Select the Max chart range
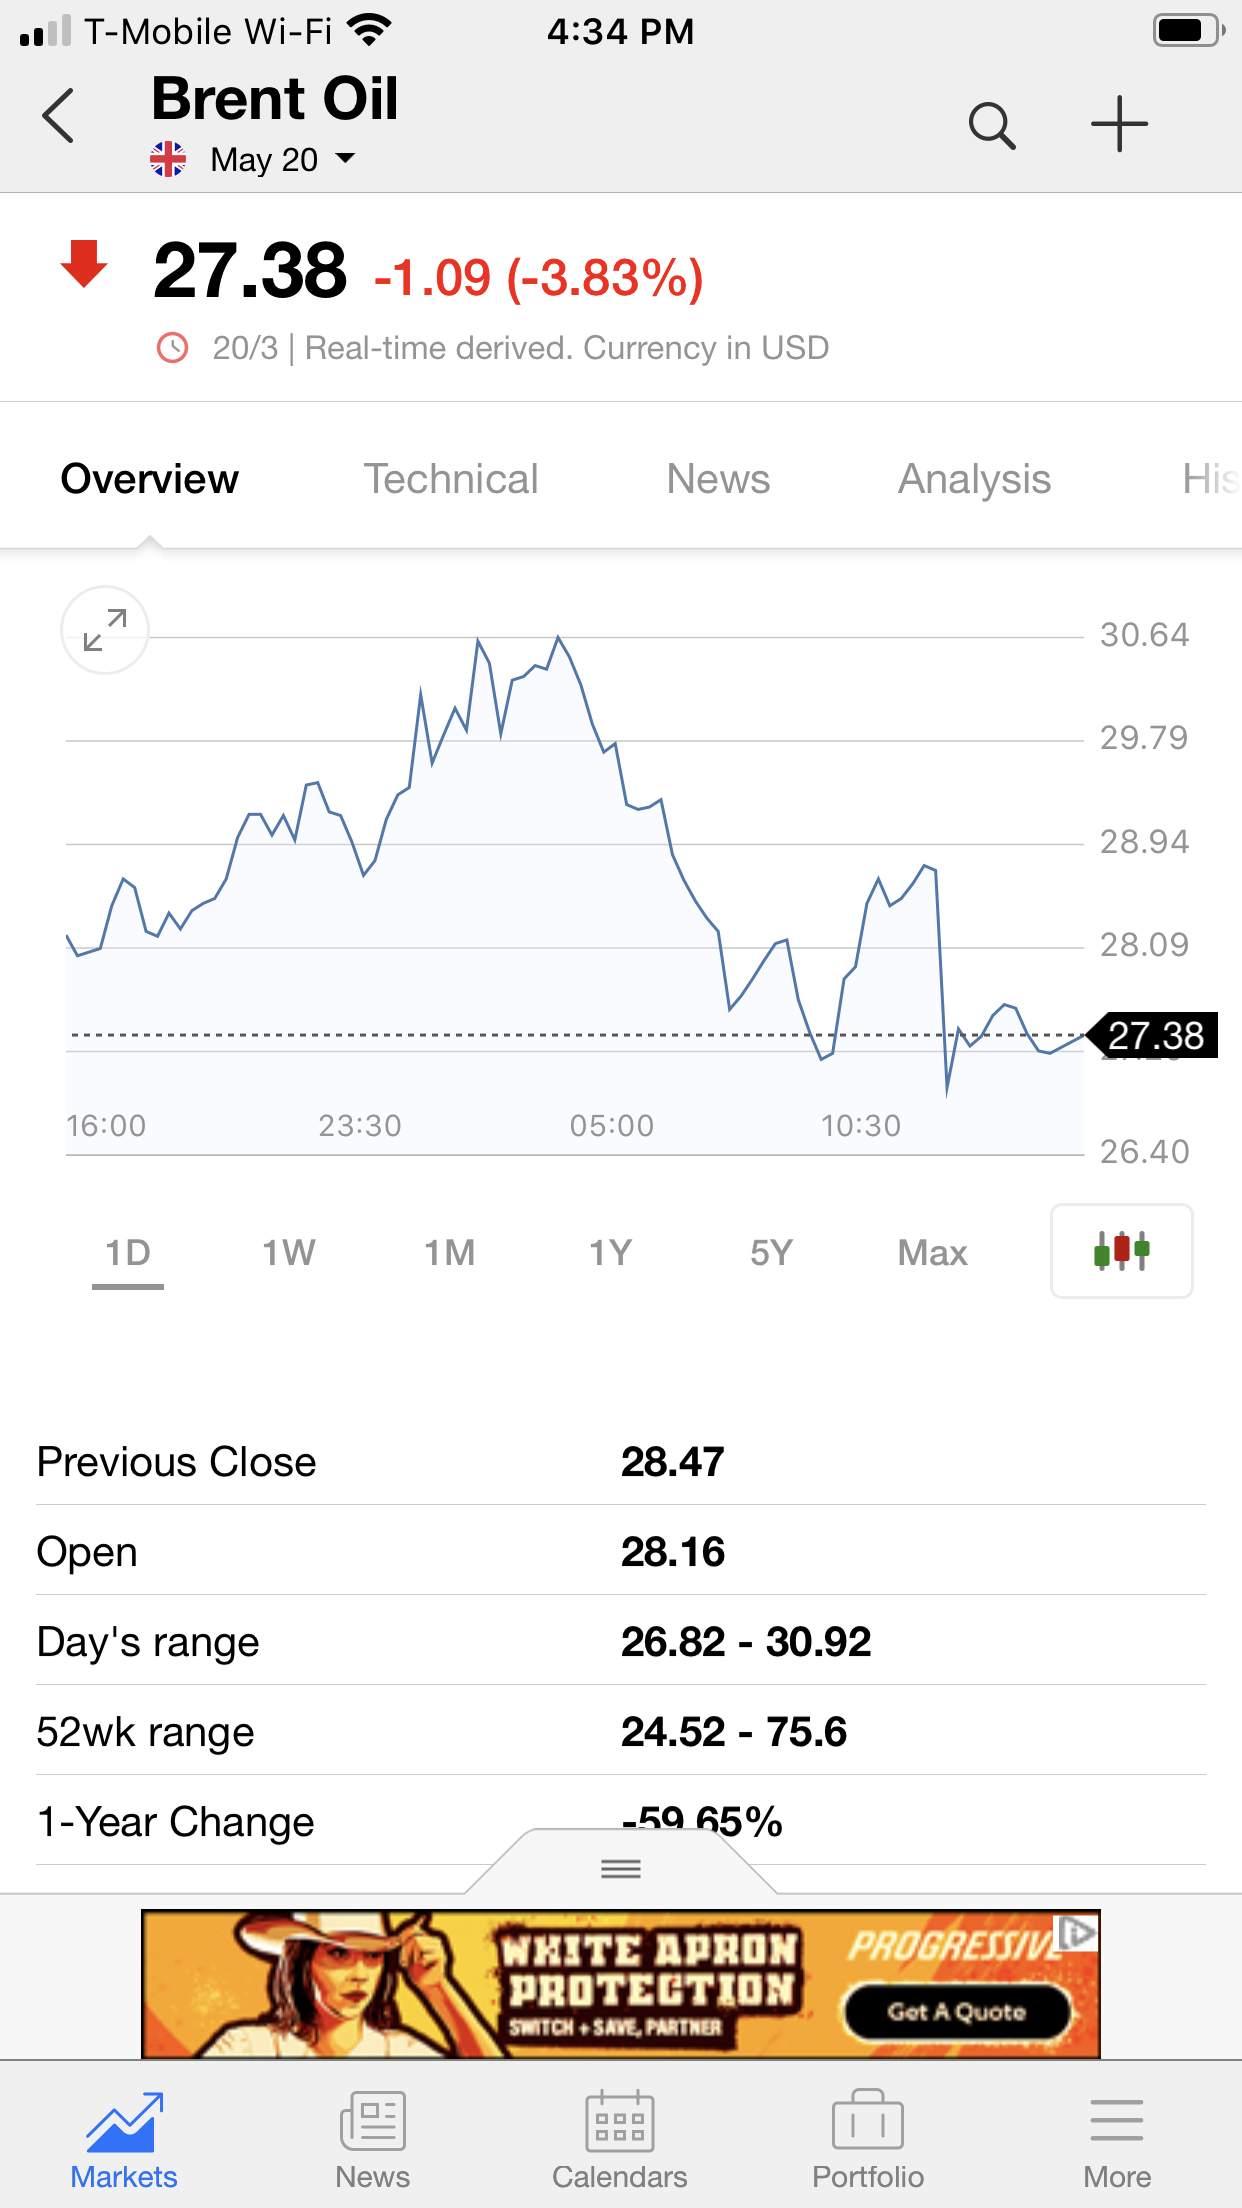The height and width of the screenshot is (2208, 1242). pos(932,1252)
